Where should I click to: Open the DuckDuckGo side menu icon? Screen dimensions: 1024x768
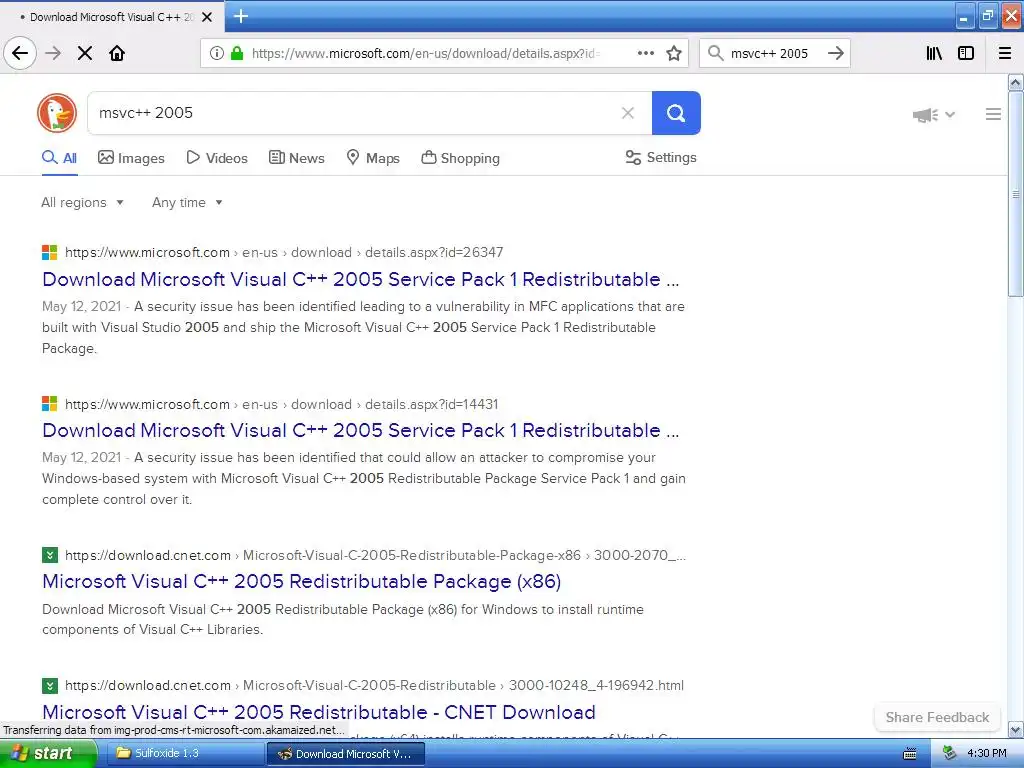point(993,114)
